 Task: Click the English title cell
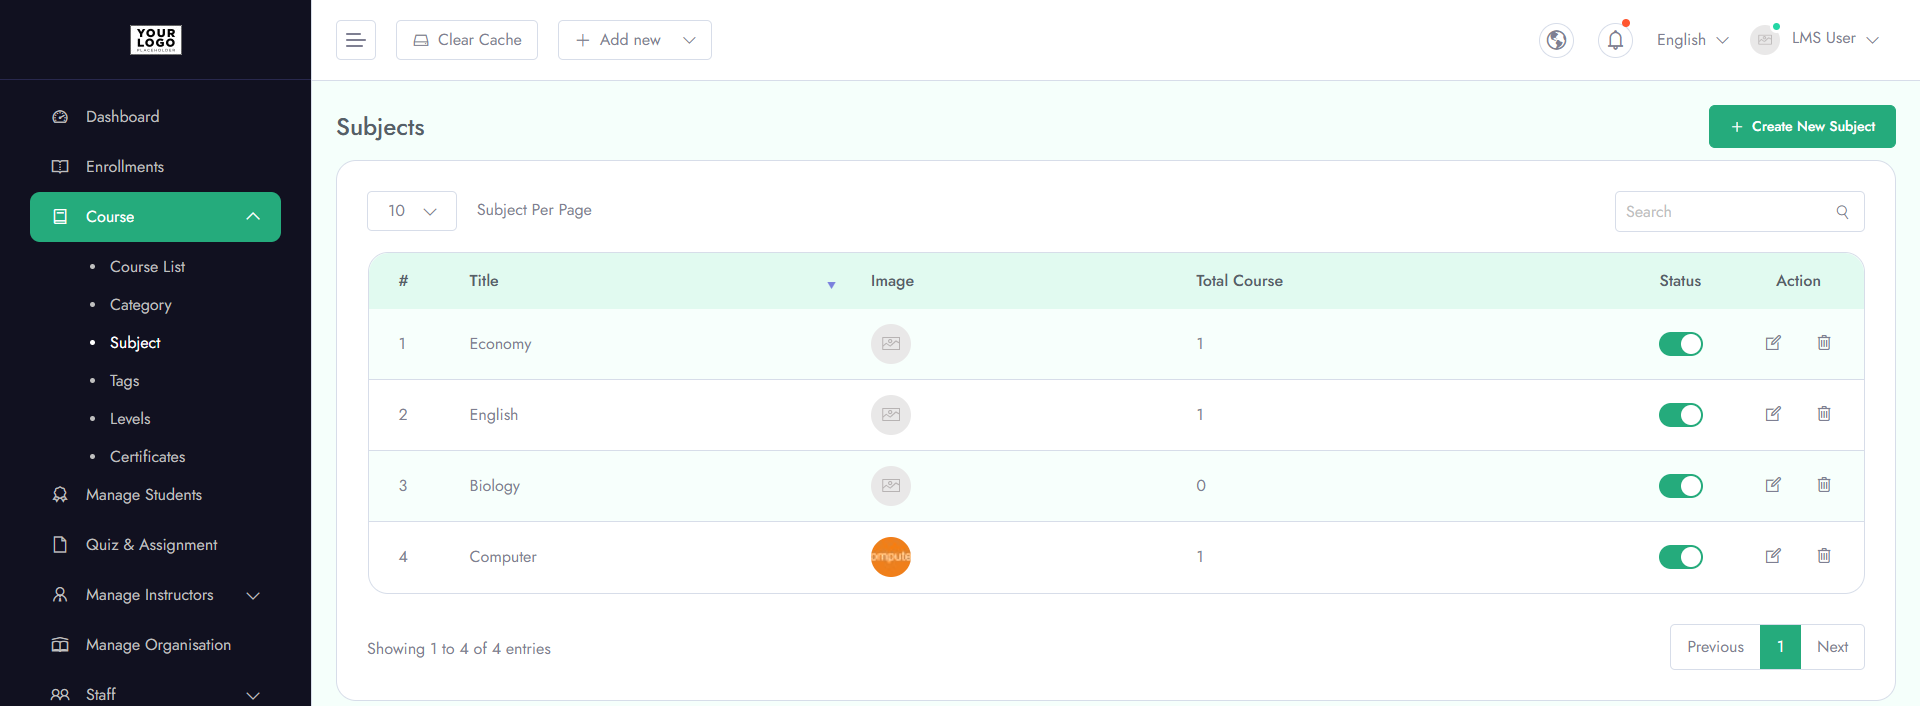coord(493,415)
